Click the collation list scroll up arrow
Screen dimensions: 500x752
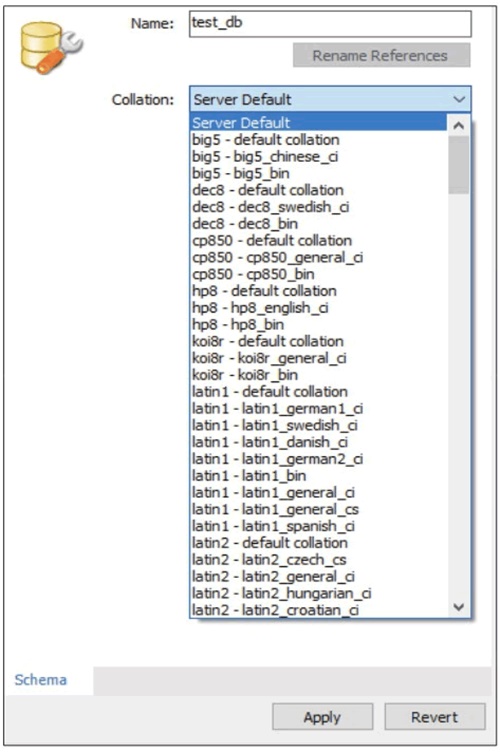[459, 126]
